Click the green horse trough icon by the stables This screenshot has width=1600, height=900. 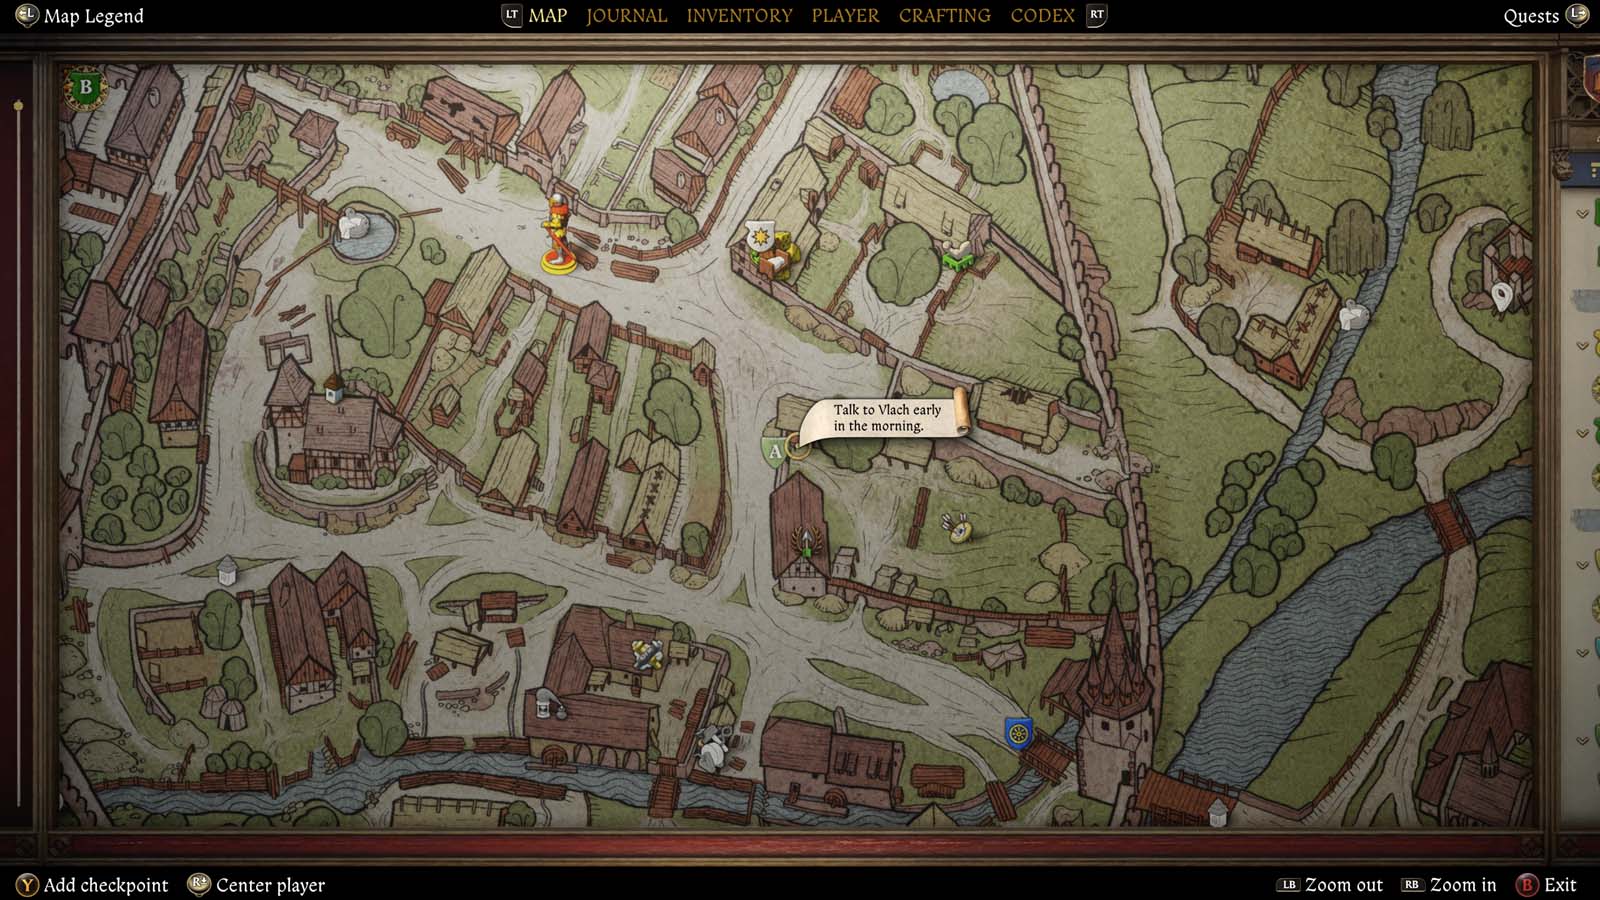tap(958, 258)
